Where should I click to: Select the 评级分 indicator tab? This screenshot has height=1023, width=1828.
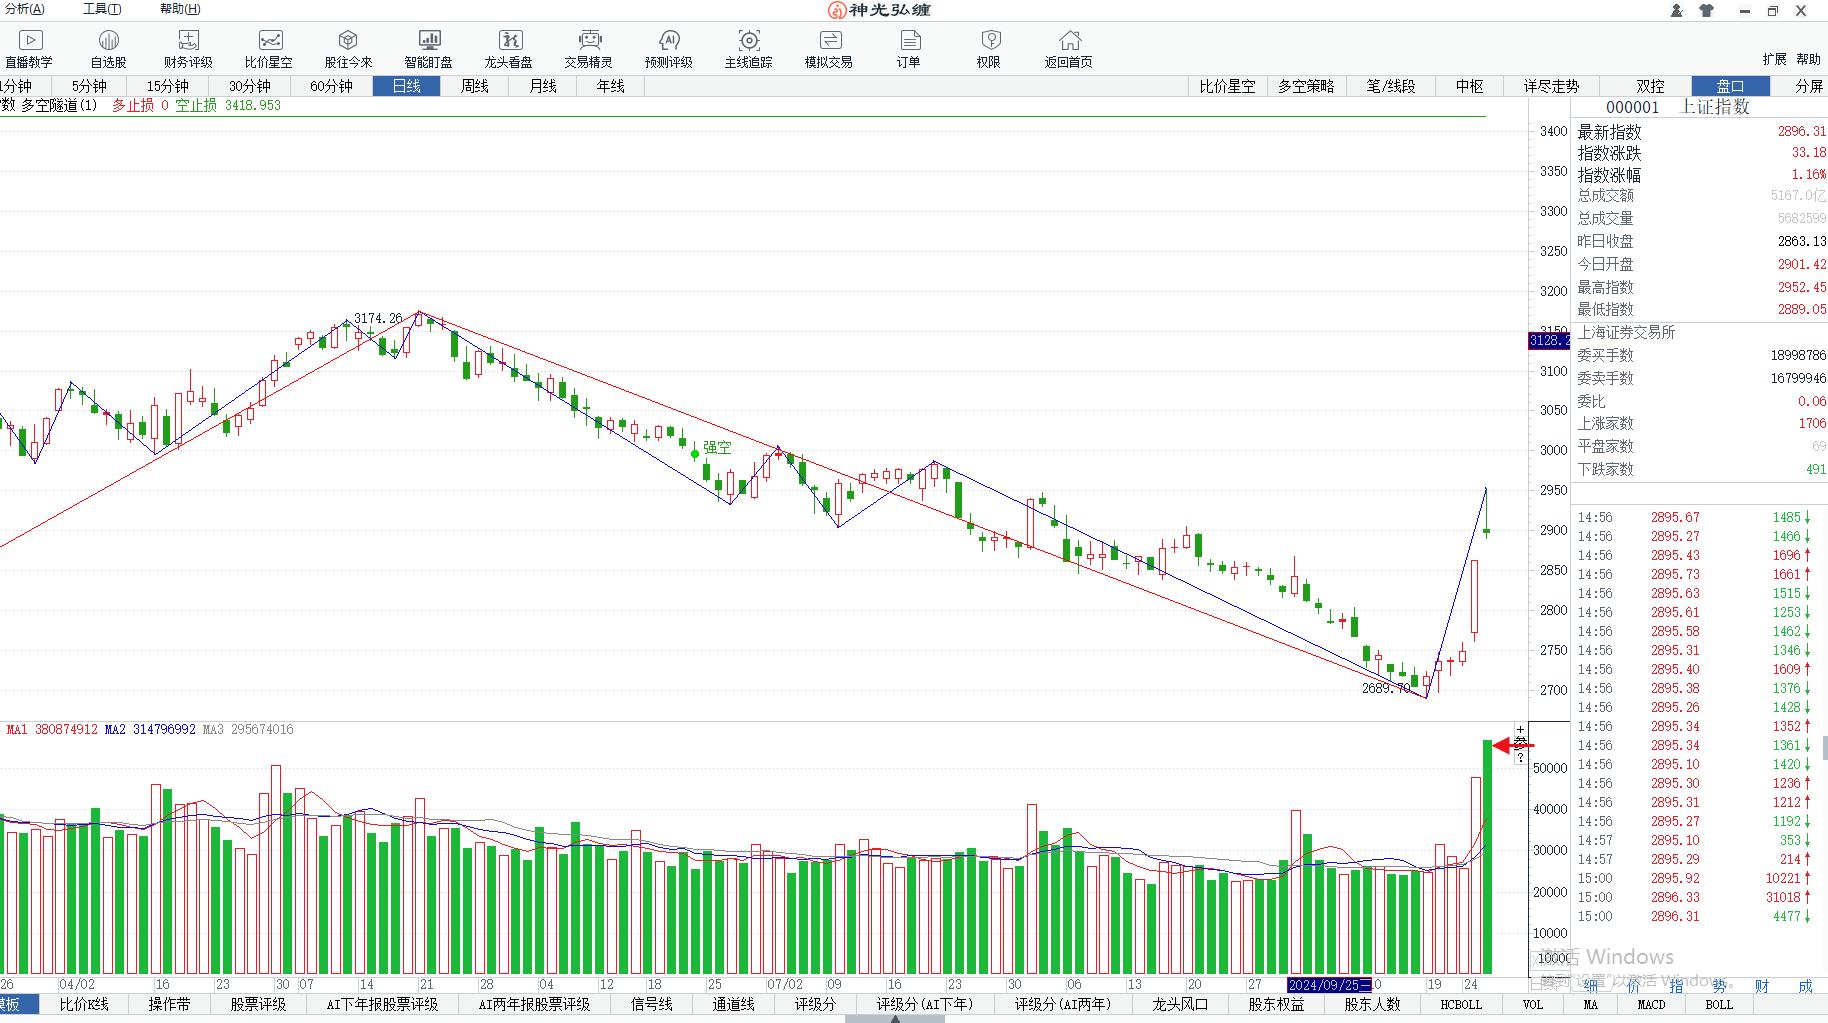pyautogui.click(x=815, y=1004)
